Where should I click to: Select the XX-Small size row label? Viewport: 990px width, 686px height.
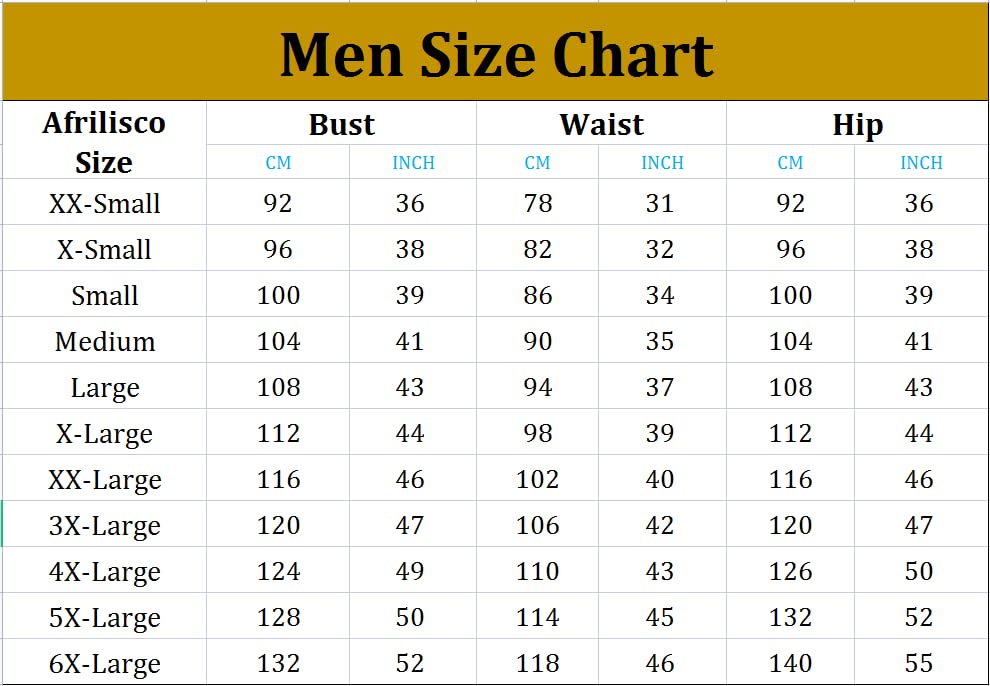pyautogui.click(x=104, y=204)
